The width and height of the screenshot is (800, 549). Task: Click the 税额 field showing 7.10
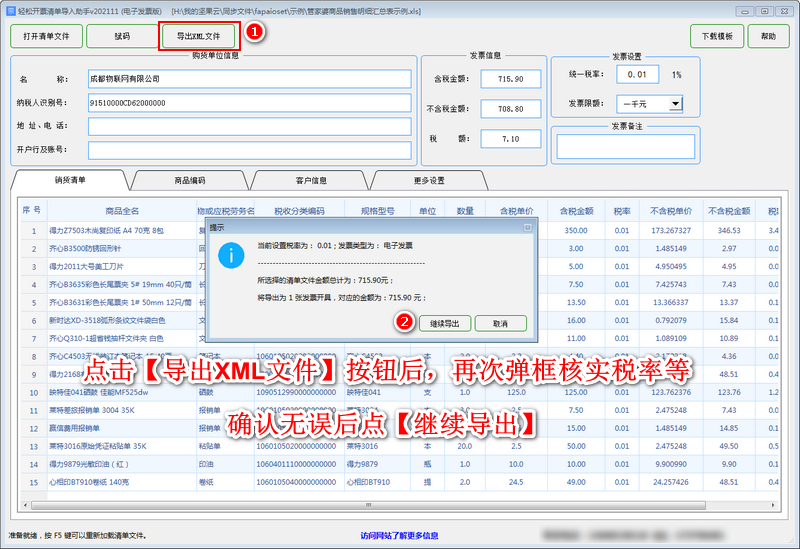coord(511,138)
